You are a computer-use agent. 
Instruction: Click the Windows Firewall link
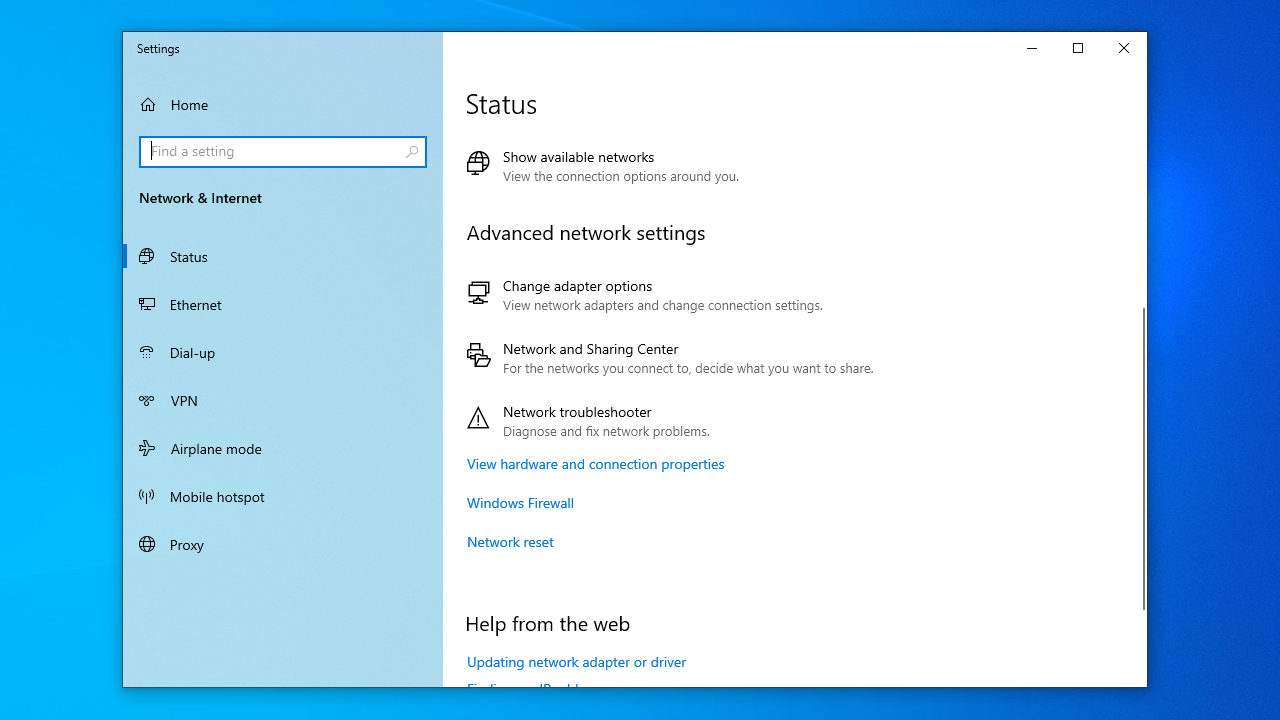tap(520, 503)
